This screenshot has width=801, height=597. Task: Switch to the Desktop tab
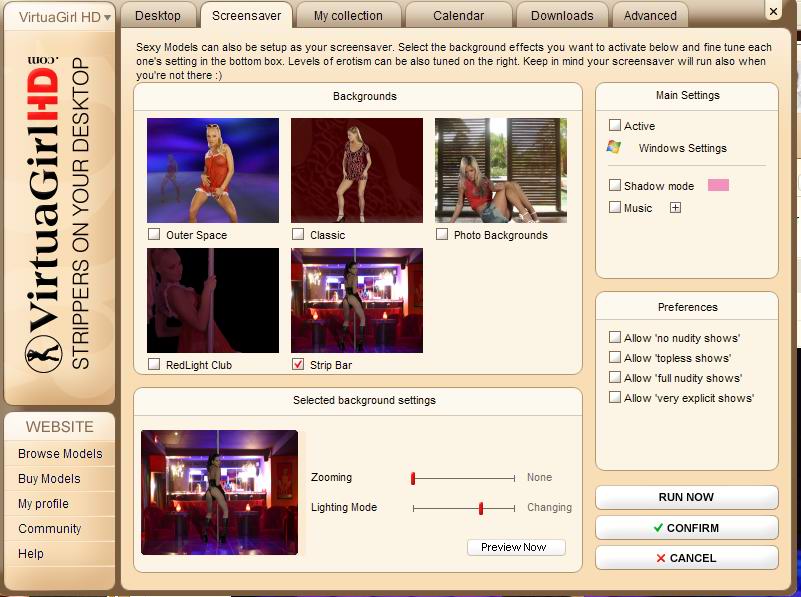158,16
